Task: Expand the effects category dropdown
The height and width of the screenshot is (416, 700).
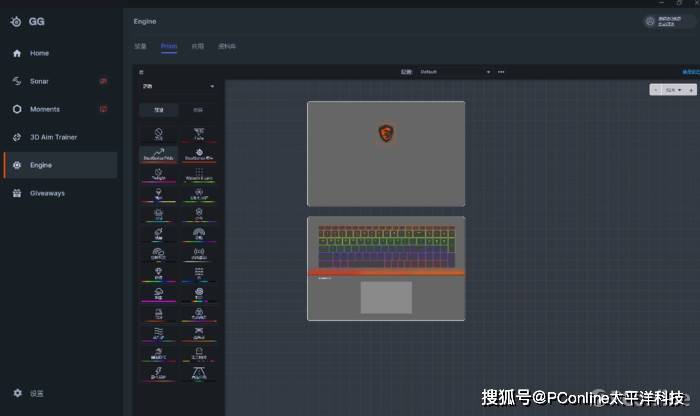Action: 178,86
